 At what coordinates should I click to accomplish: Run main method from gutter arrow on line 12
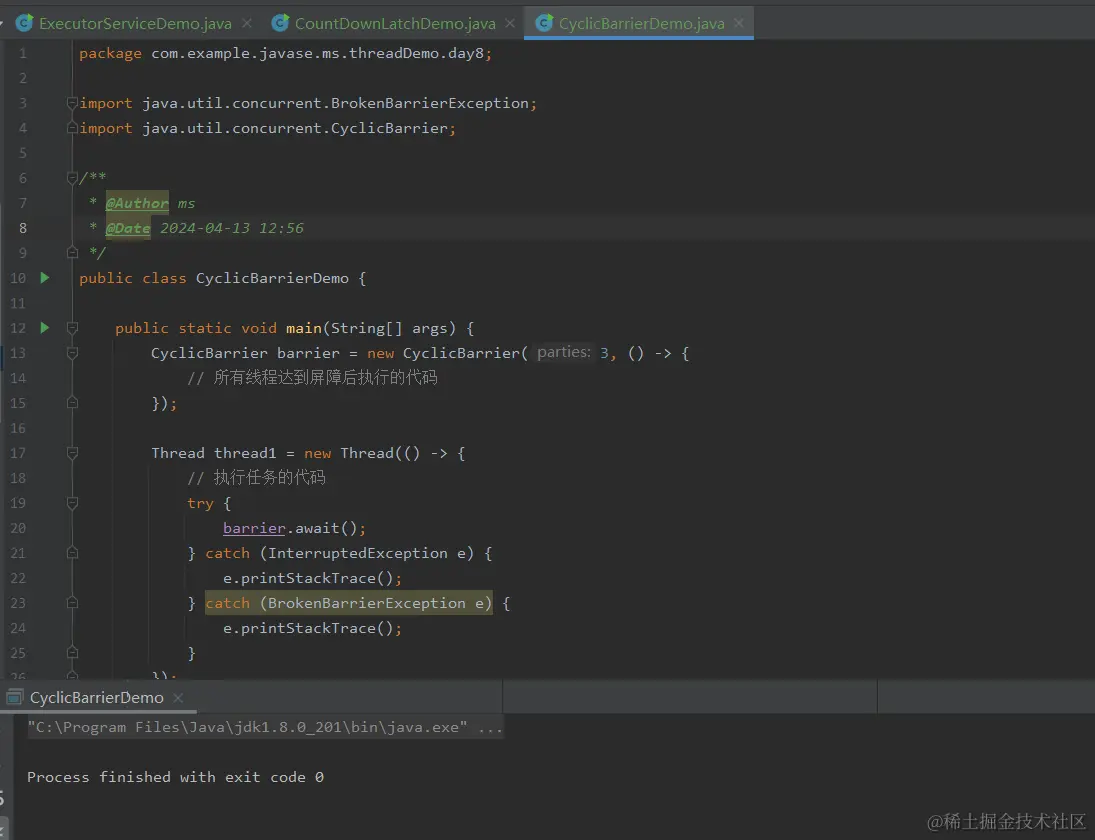pos(45,327)
